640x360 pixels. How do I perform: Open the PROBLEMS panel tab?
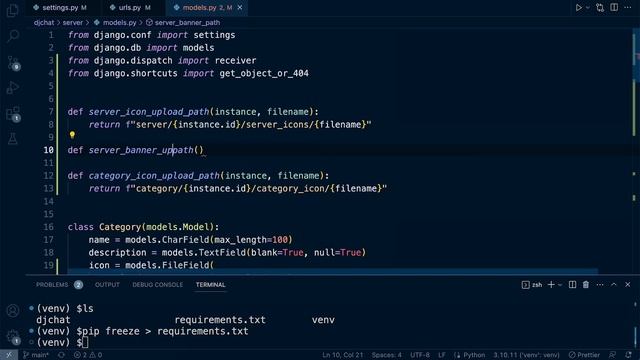click(x=52, y=284)
